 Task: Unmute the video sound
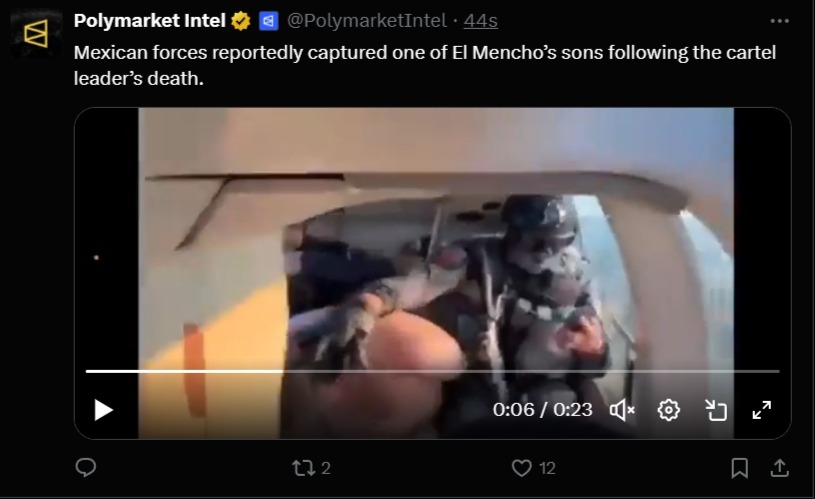(x=622, y=410)
